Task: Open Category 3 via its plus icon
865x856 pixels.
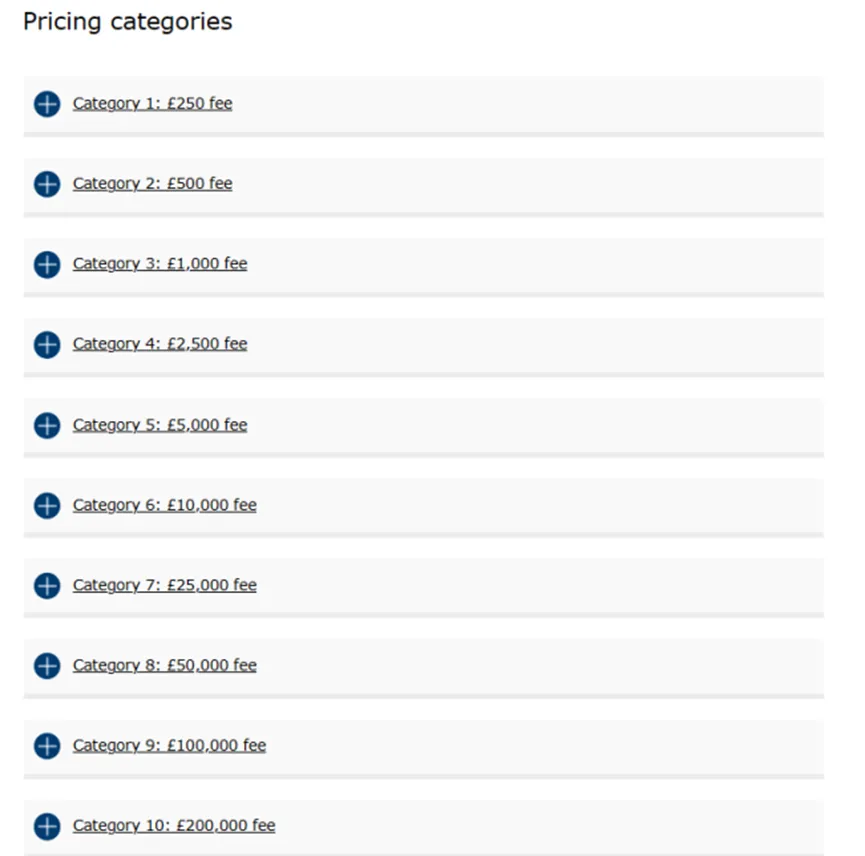Action: pos(47,265)
